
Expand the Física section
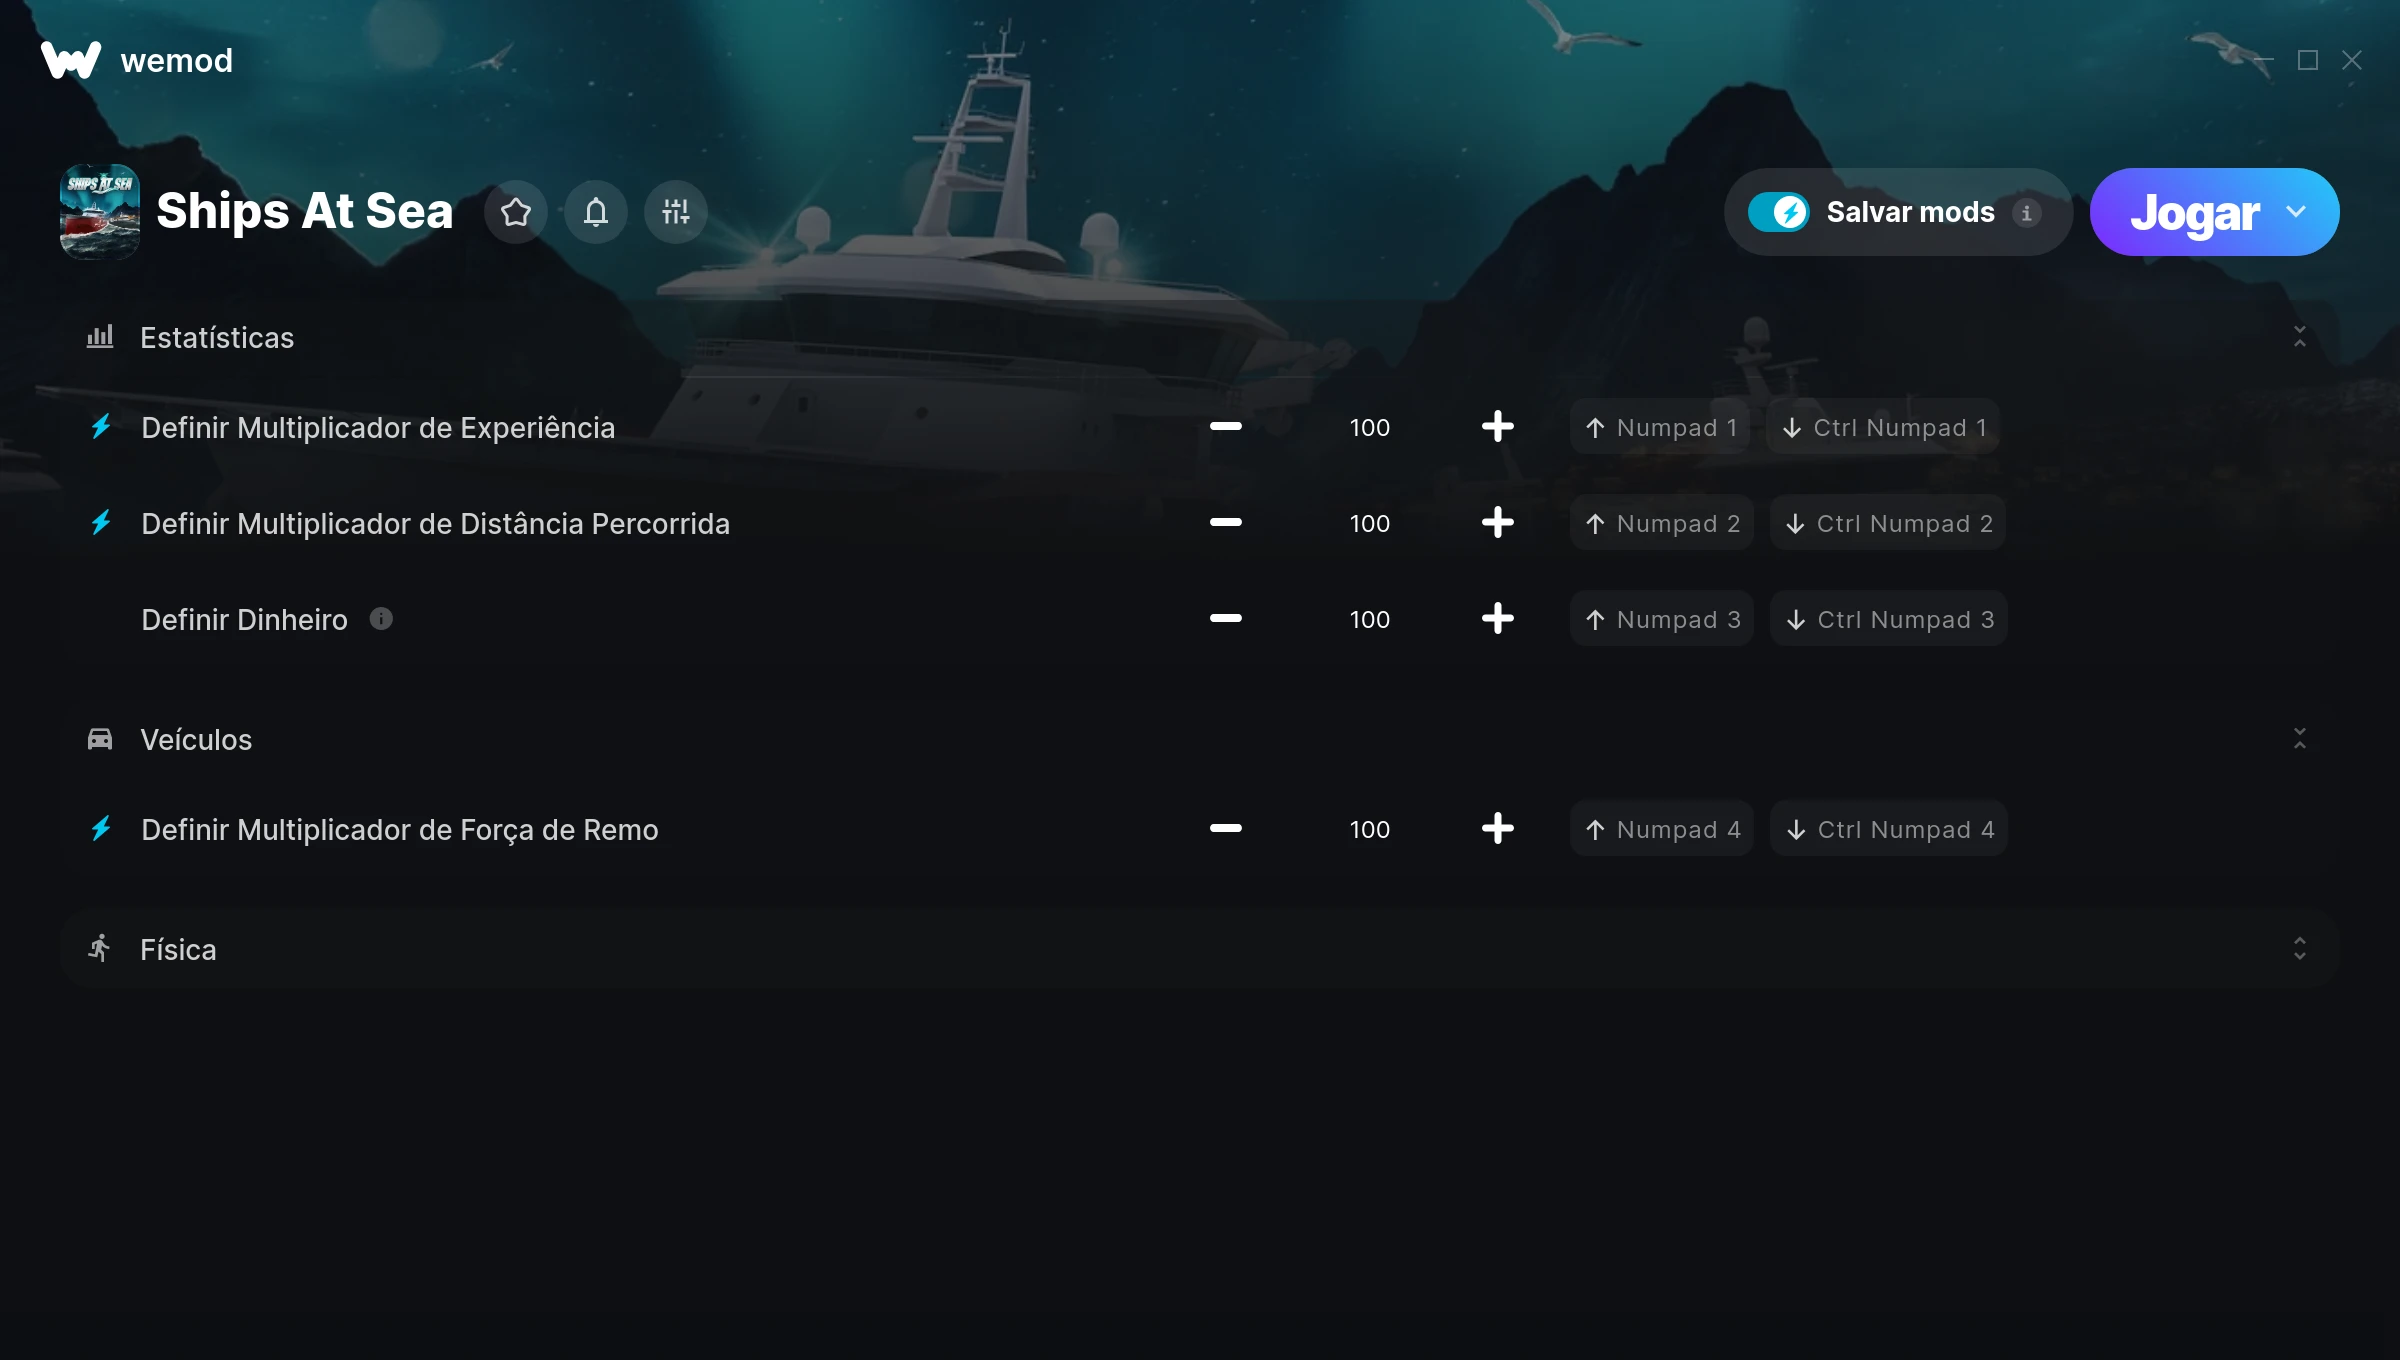click(2300, 949)
